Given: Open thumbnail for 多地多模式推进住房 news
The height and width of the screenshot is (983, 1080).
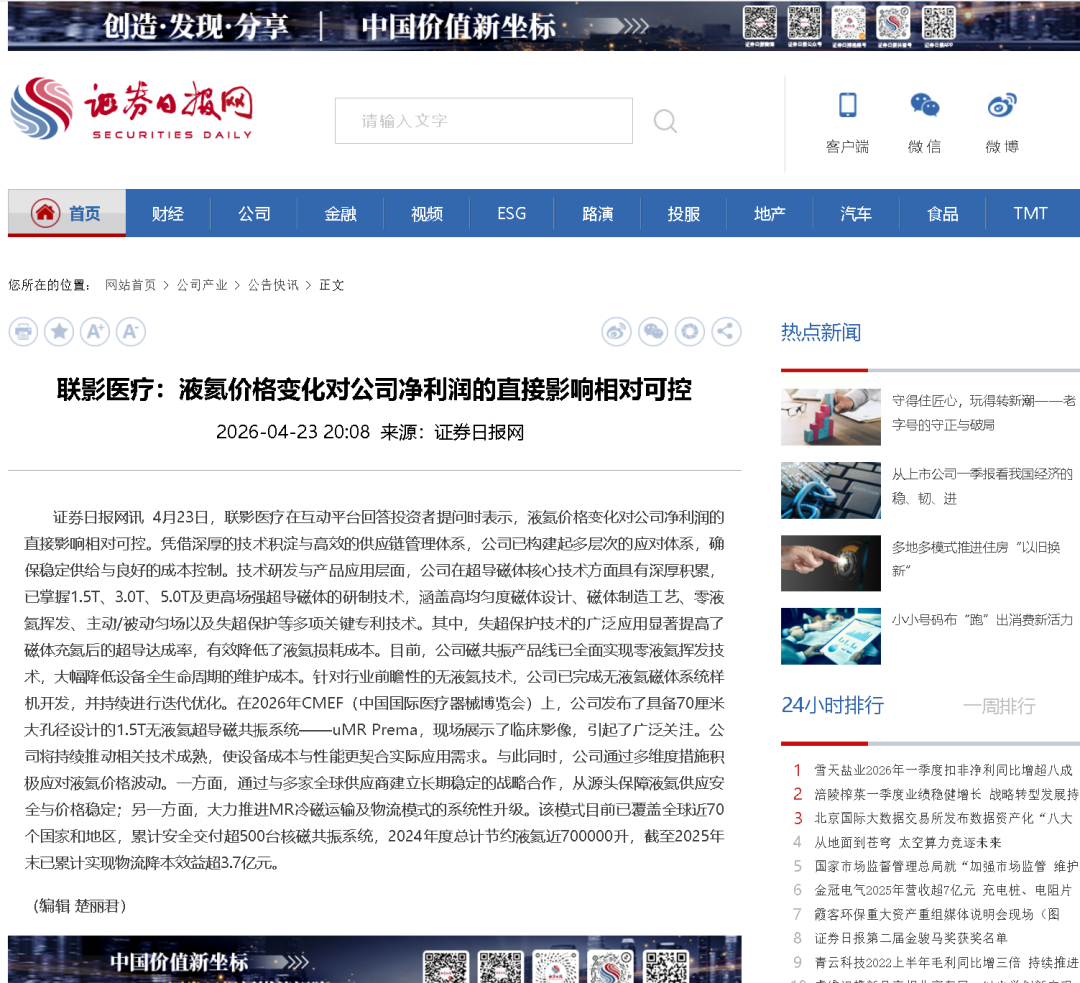Looking at the screenshot, I should pyautogui.click(x=831, y=563).
